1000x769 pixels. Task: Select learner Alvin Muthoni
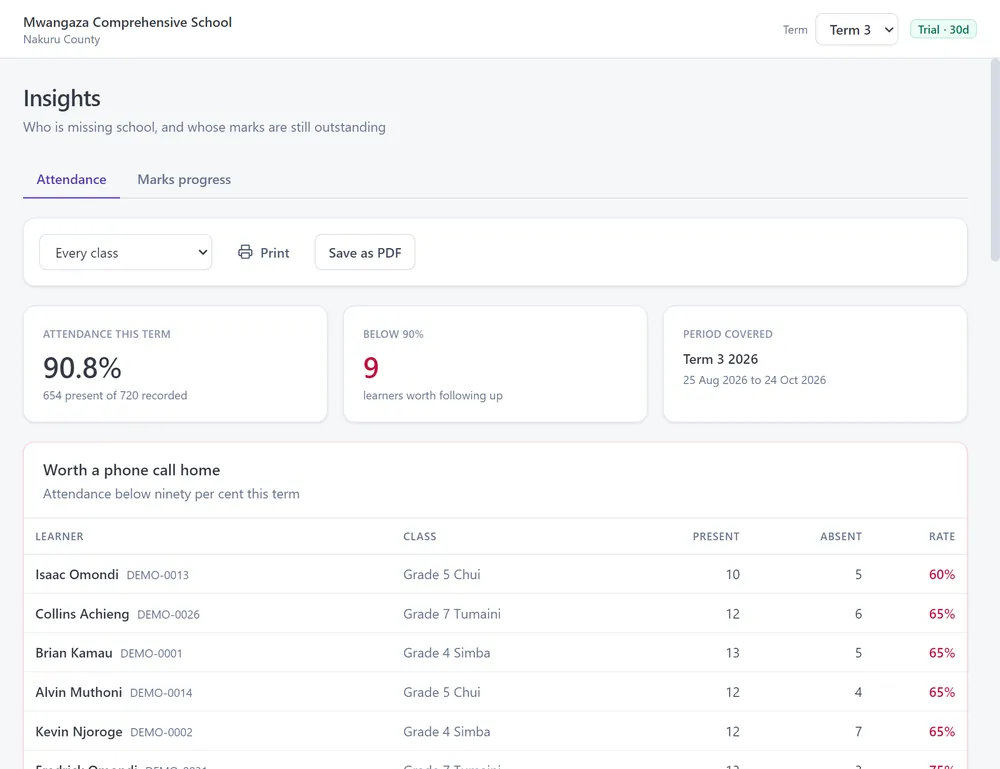tap(78, 692)
